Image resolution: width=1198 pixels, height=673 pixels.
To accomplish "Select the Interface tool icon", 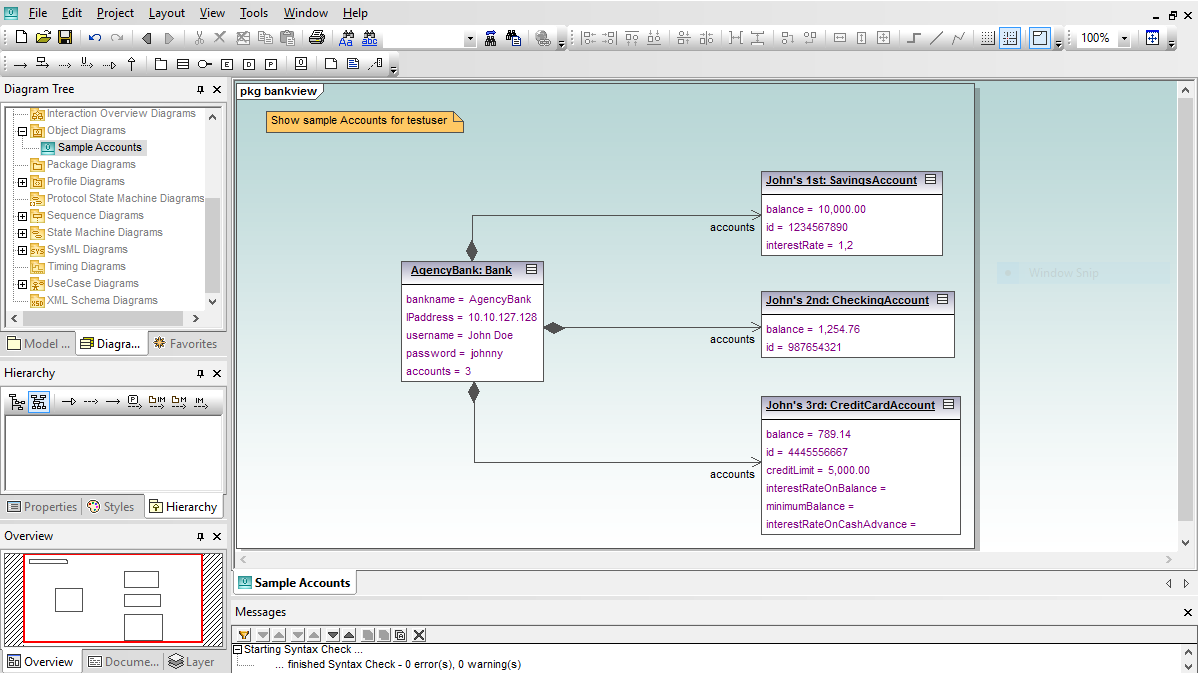I will (x=205, y=64).
